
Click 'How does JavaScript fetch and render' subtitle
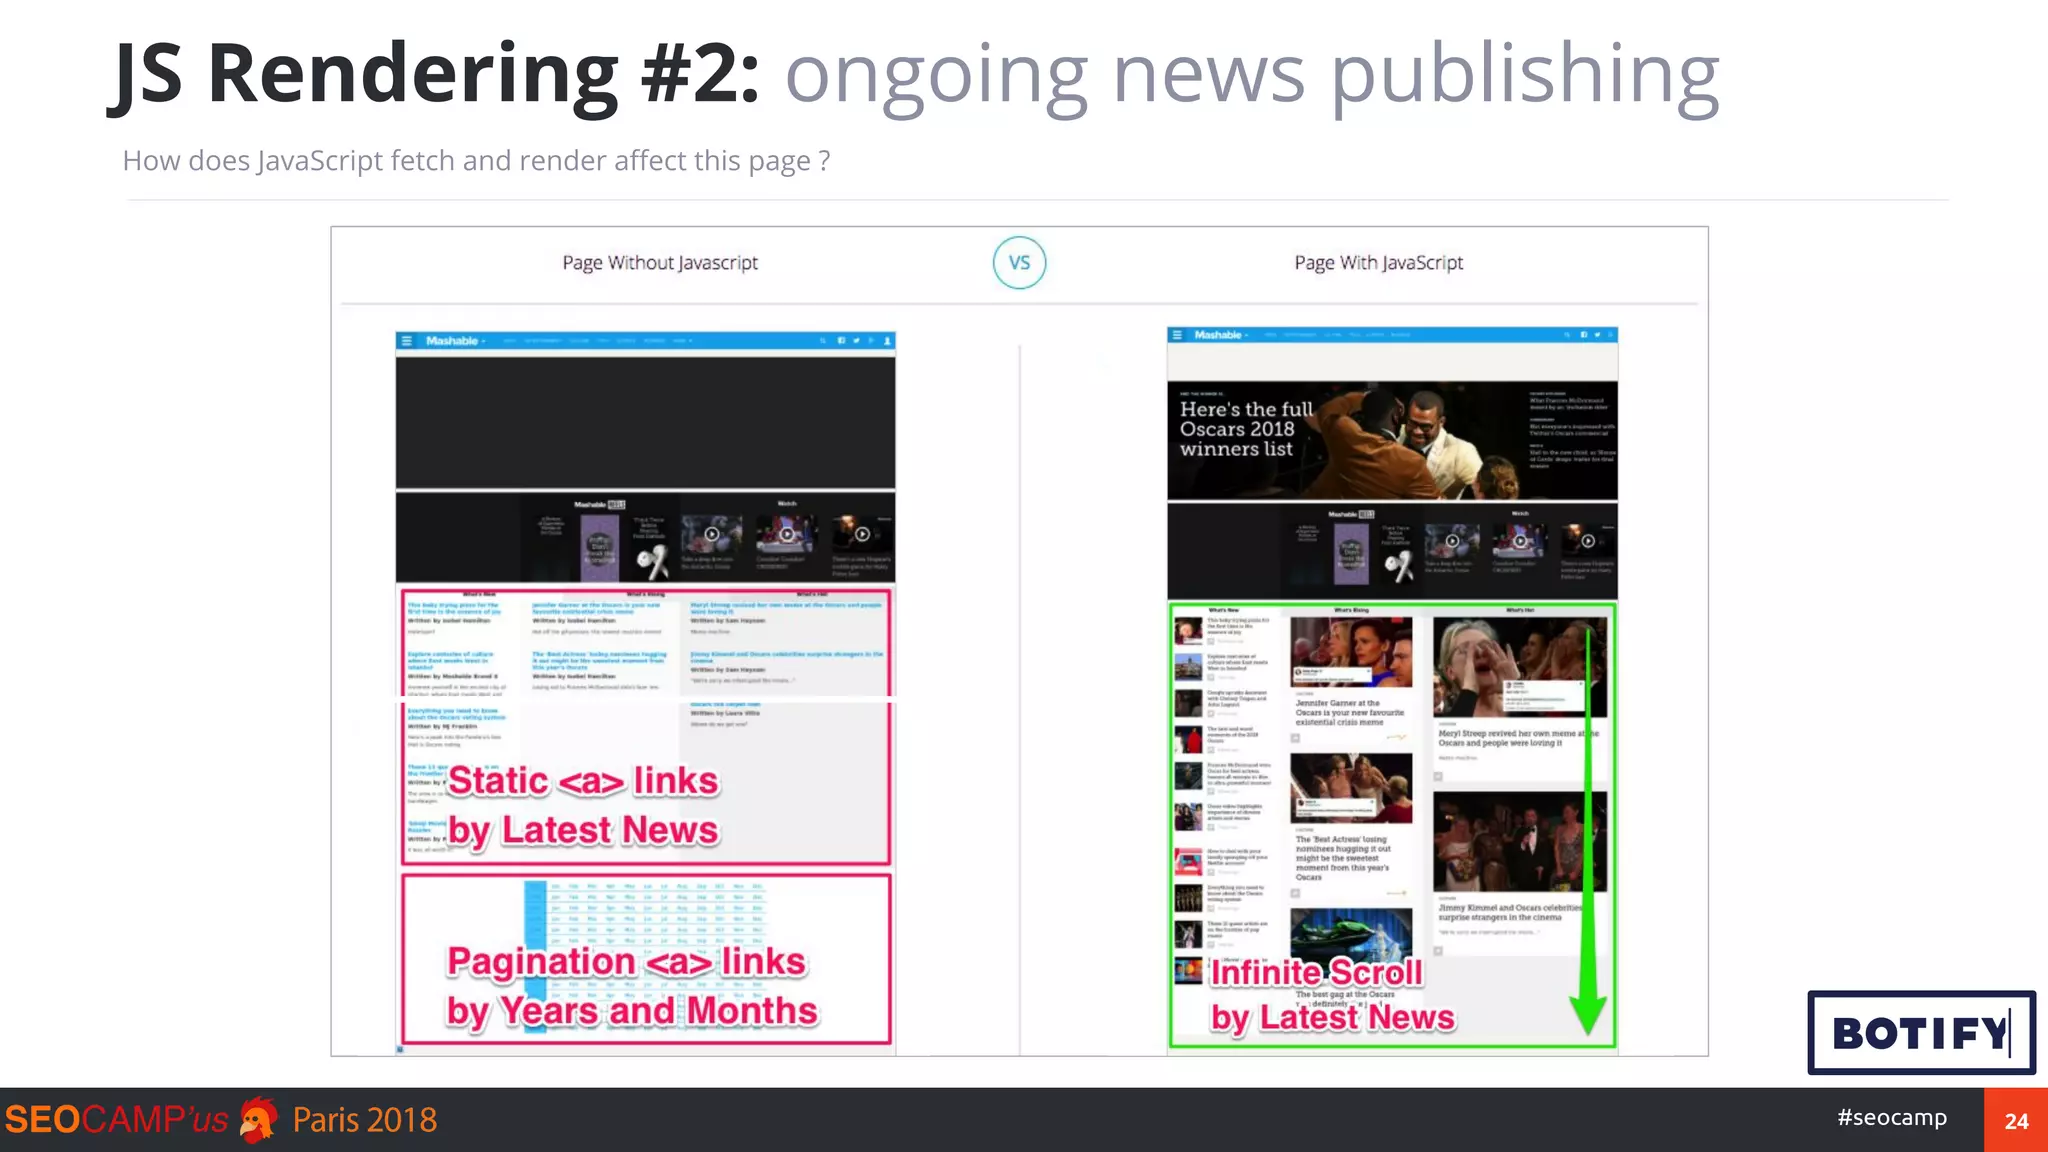(476, 160)
